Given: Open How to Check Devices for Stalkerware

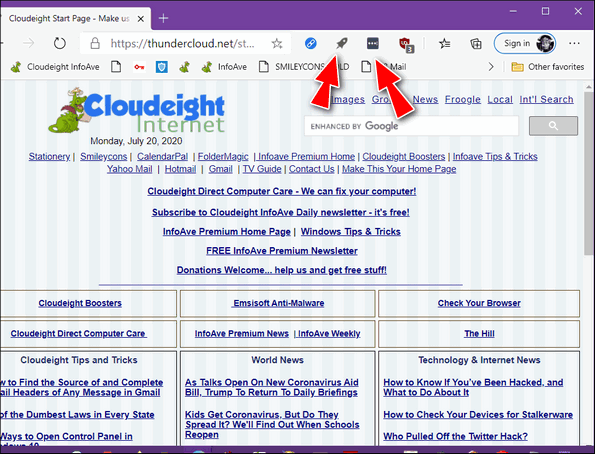Looking at the screenshot, I should (478, 415).
